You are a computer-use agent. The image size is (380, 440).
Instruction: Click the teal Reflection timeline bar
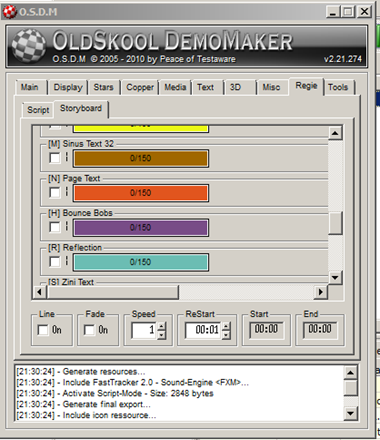tap(141, 262)
